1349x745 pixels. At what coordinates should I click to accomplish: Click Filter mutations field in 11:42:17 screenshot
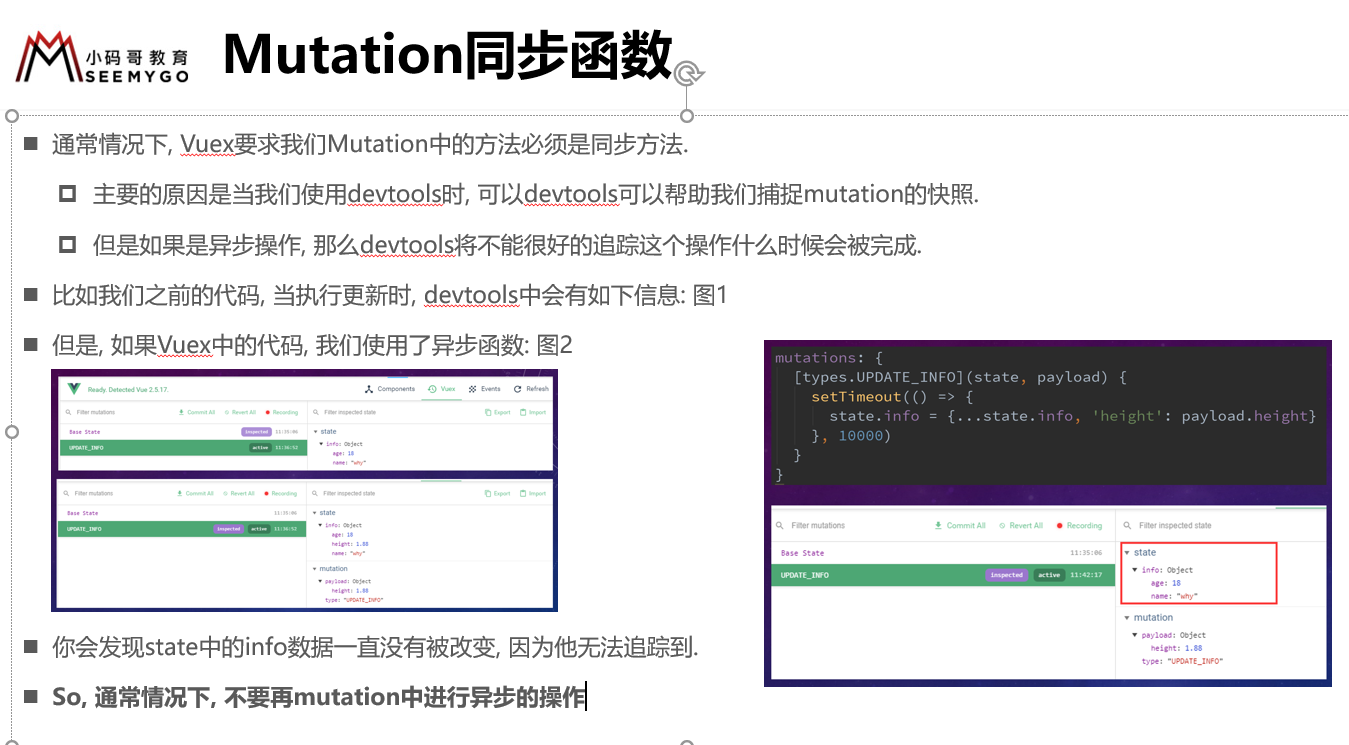pyautogui.click(x=818, y=525)
